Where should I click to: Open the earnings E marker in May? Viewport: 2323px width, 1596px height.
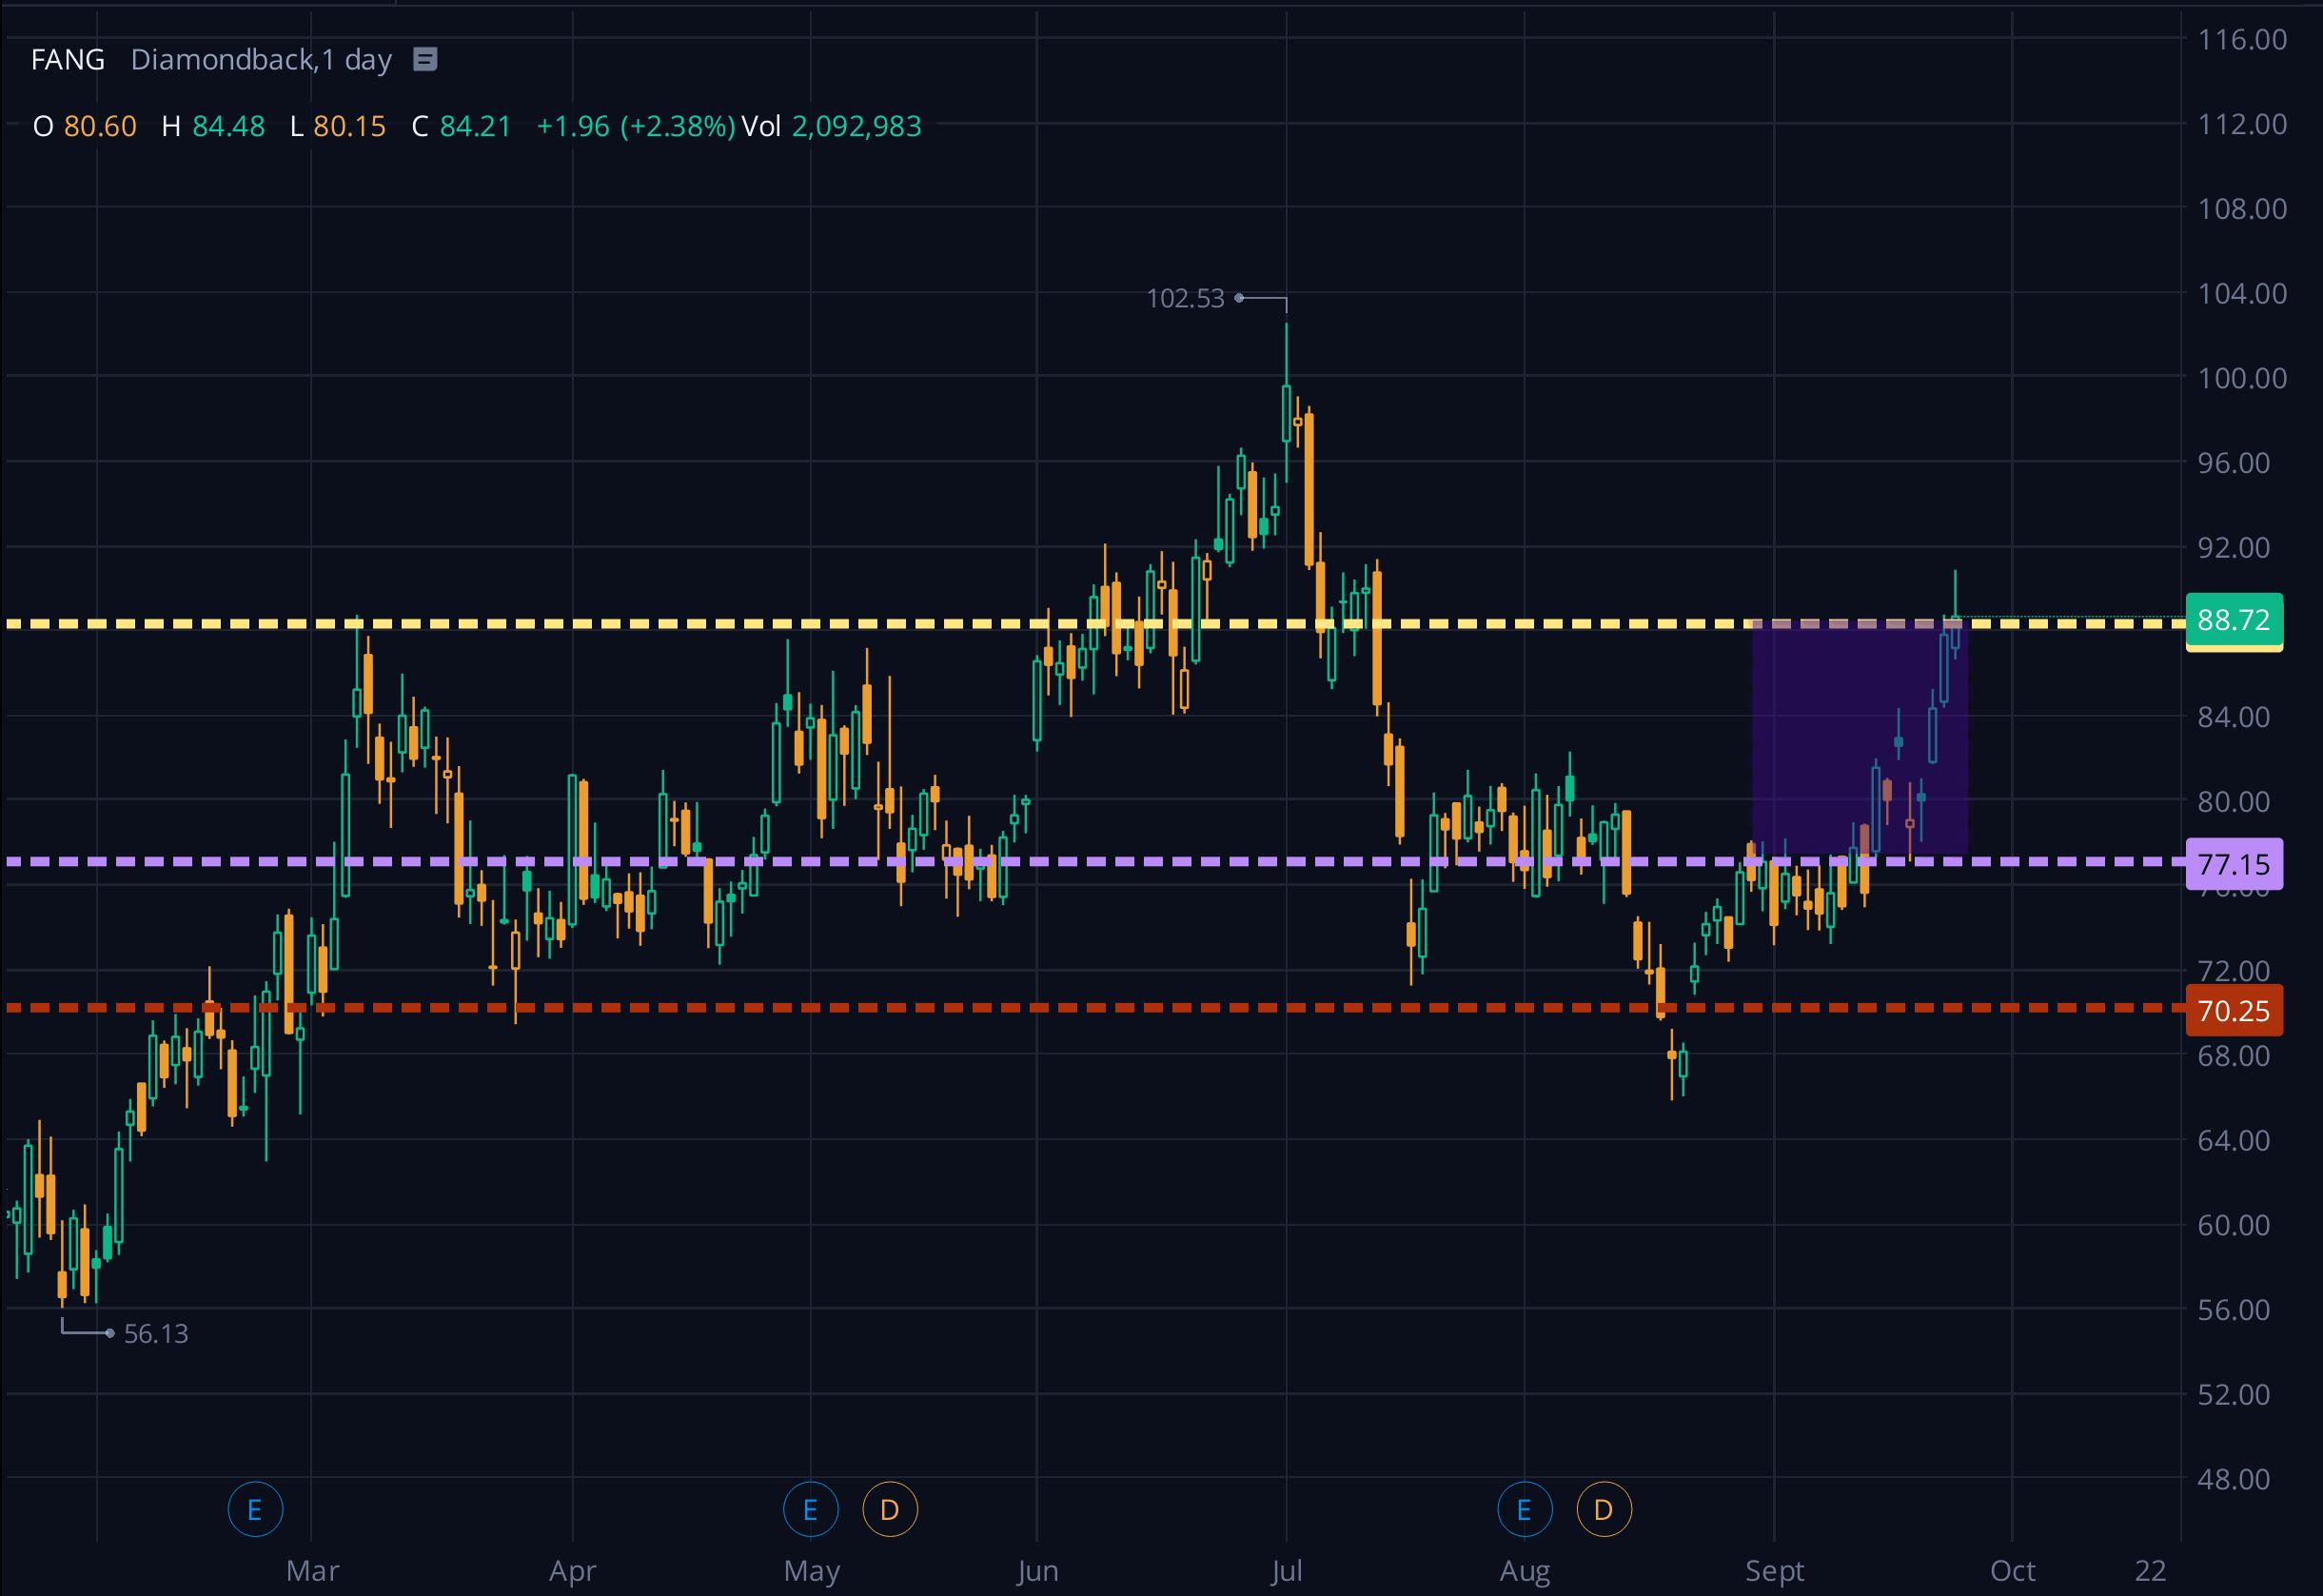coord(810,1509)
